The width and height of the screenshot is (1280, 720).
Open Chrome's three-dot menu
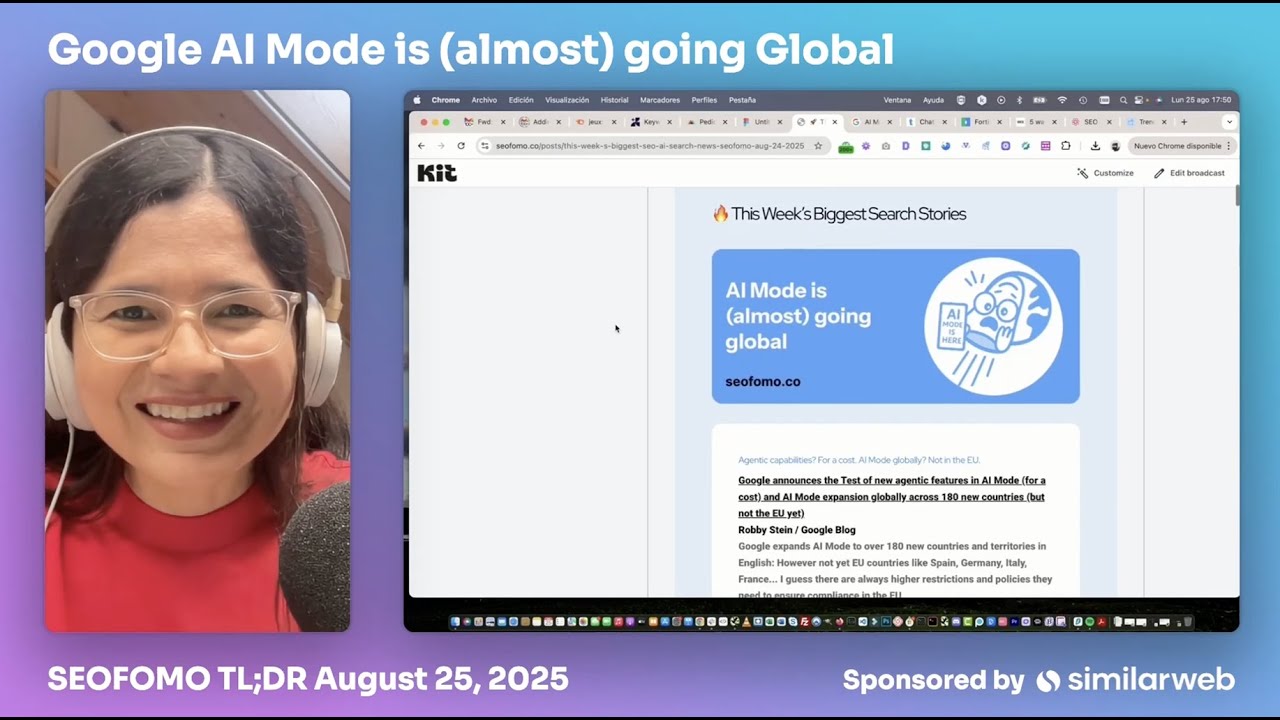[x=1229, y=146]
